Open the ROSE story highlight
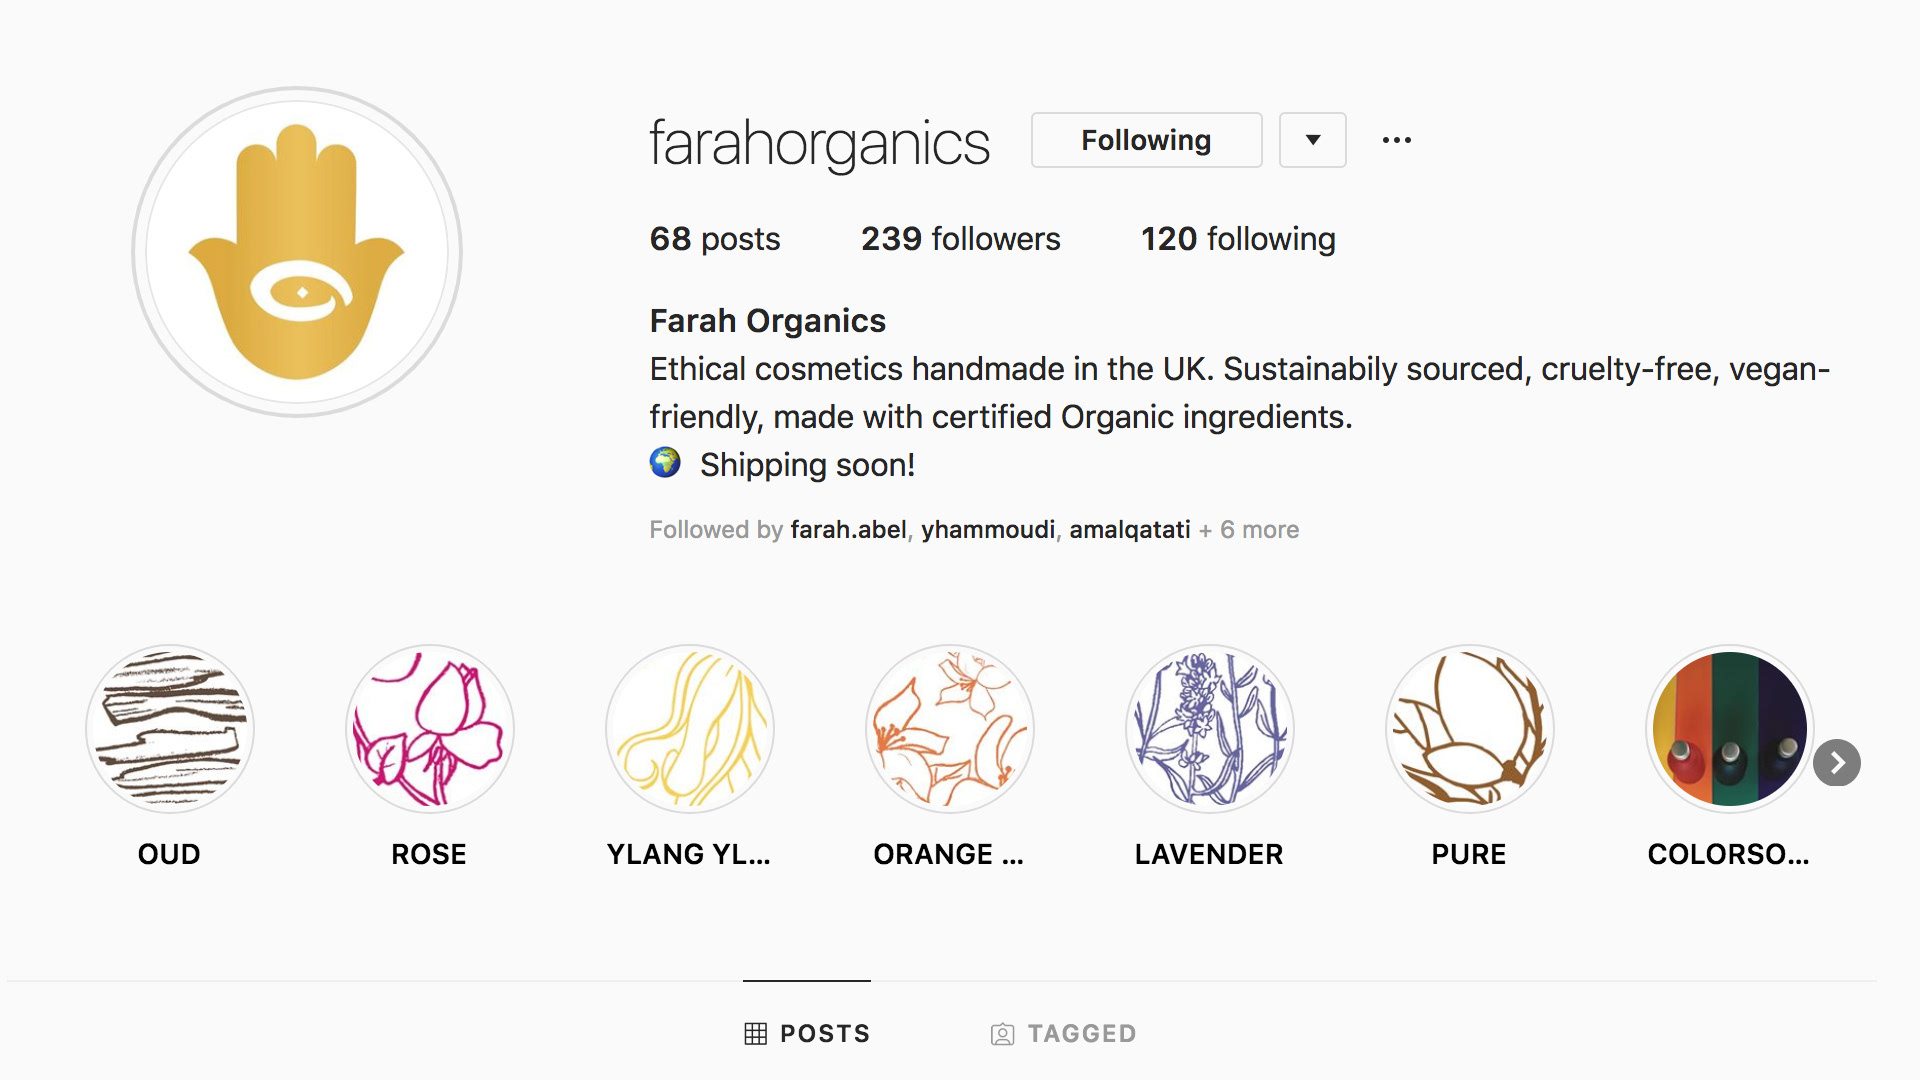 point(429,729)
